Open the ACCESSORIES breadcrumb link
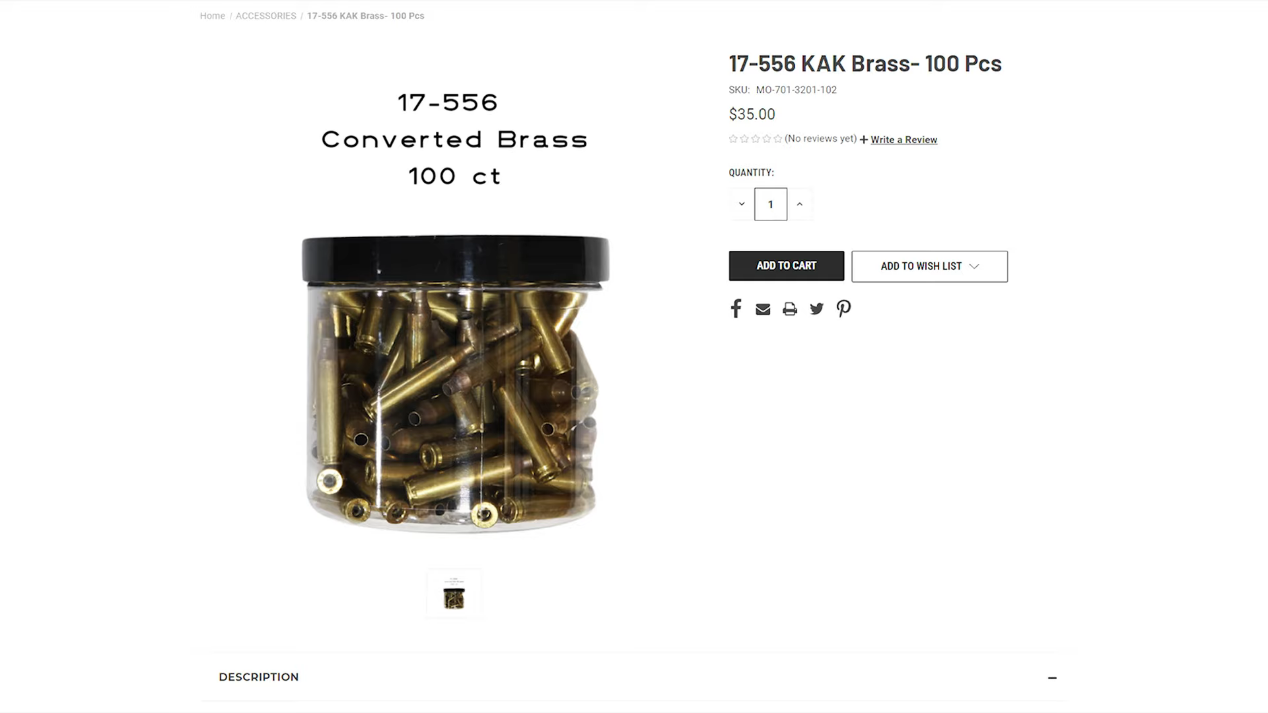Screen dimensions: 1268x713 pyautogui.click(x=266, y=16)
